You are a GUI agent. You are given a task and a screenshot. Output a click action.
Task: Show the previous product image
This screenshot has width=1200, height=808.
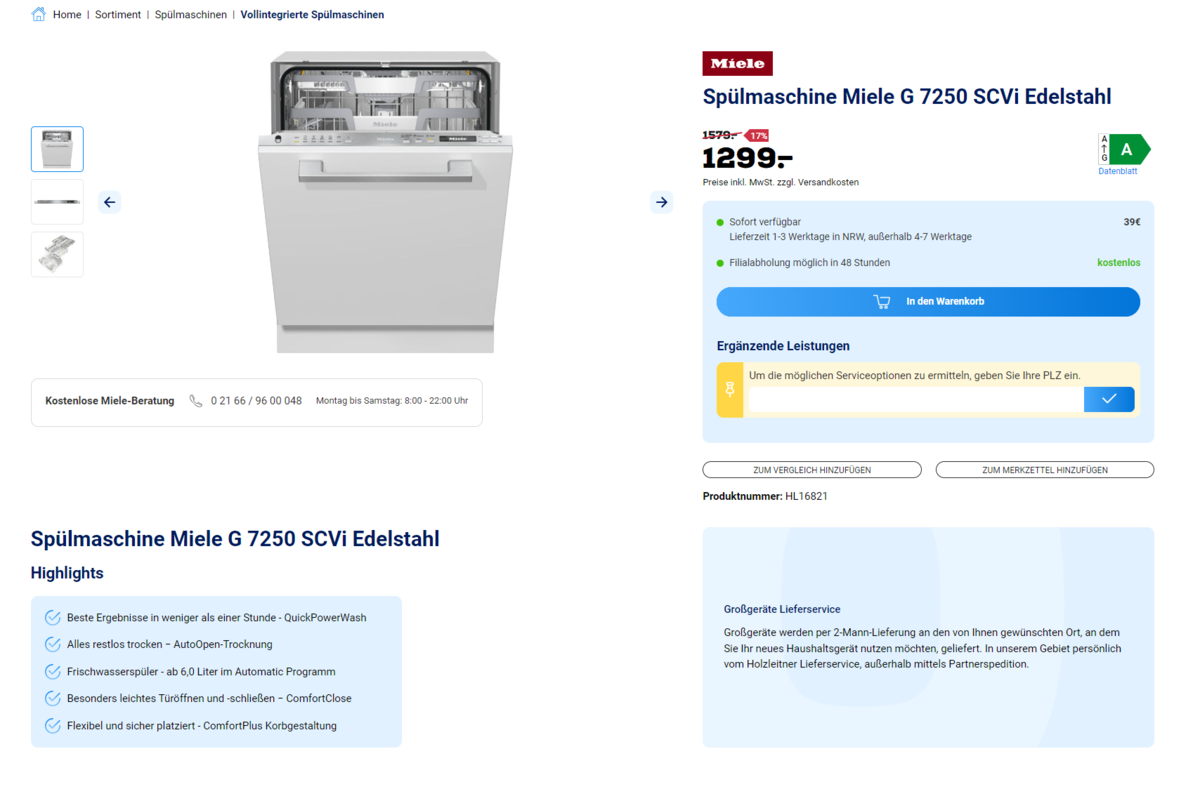(x=110, y=202)
